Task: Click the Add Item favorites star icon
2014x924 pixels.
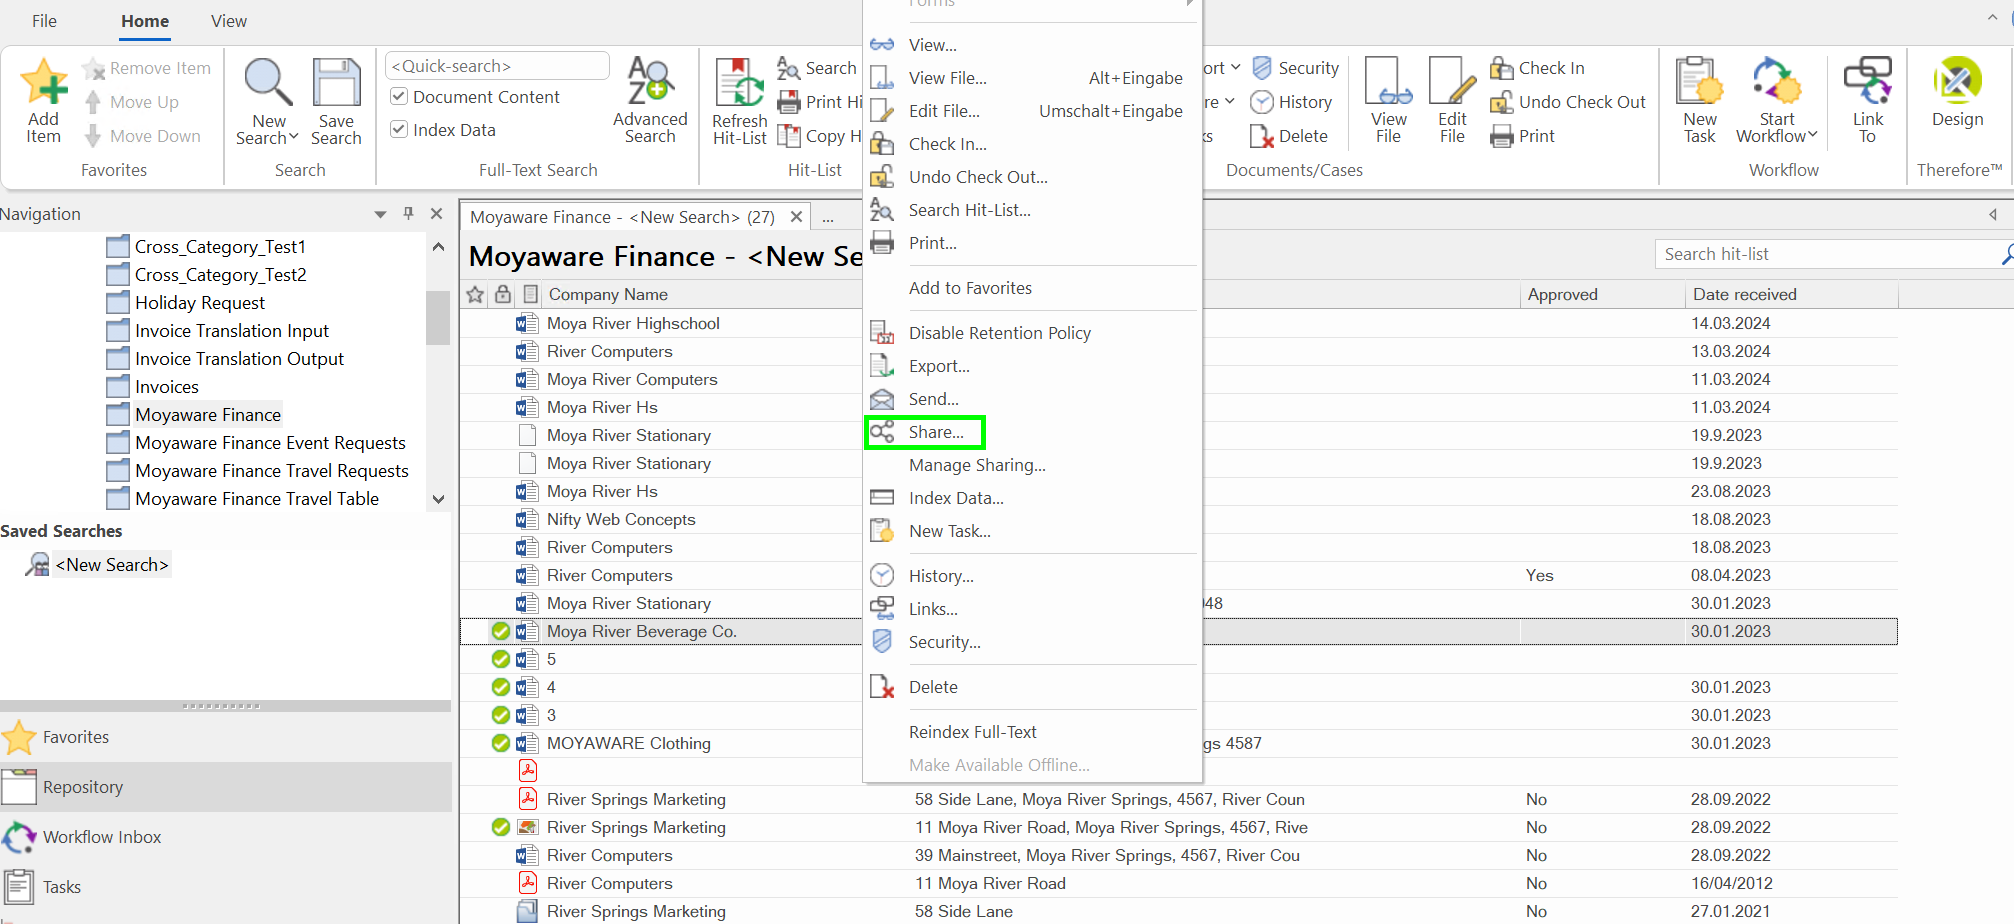Action: (x=44, y=82)
